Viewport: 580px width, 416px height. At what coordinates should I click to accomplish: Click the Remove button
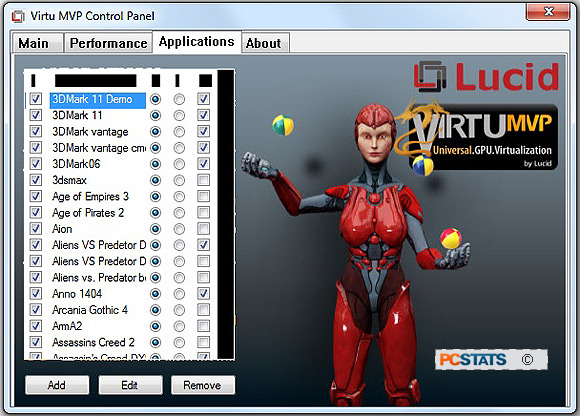[x=203, y=385]
